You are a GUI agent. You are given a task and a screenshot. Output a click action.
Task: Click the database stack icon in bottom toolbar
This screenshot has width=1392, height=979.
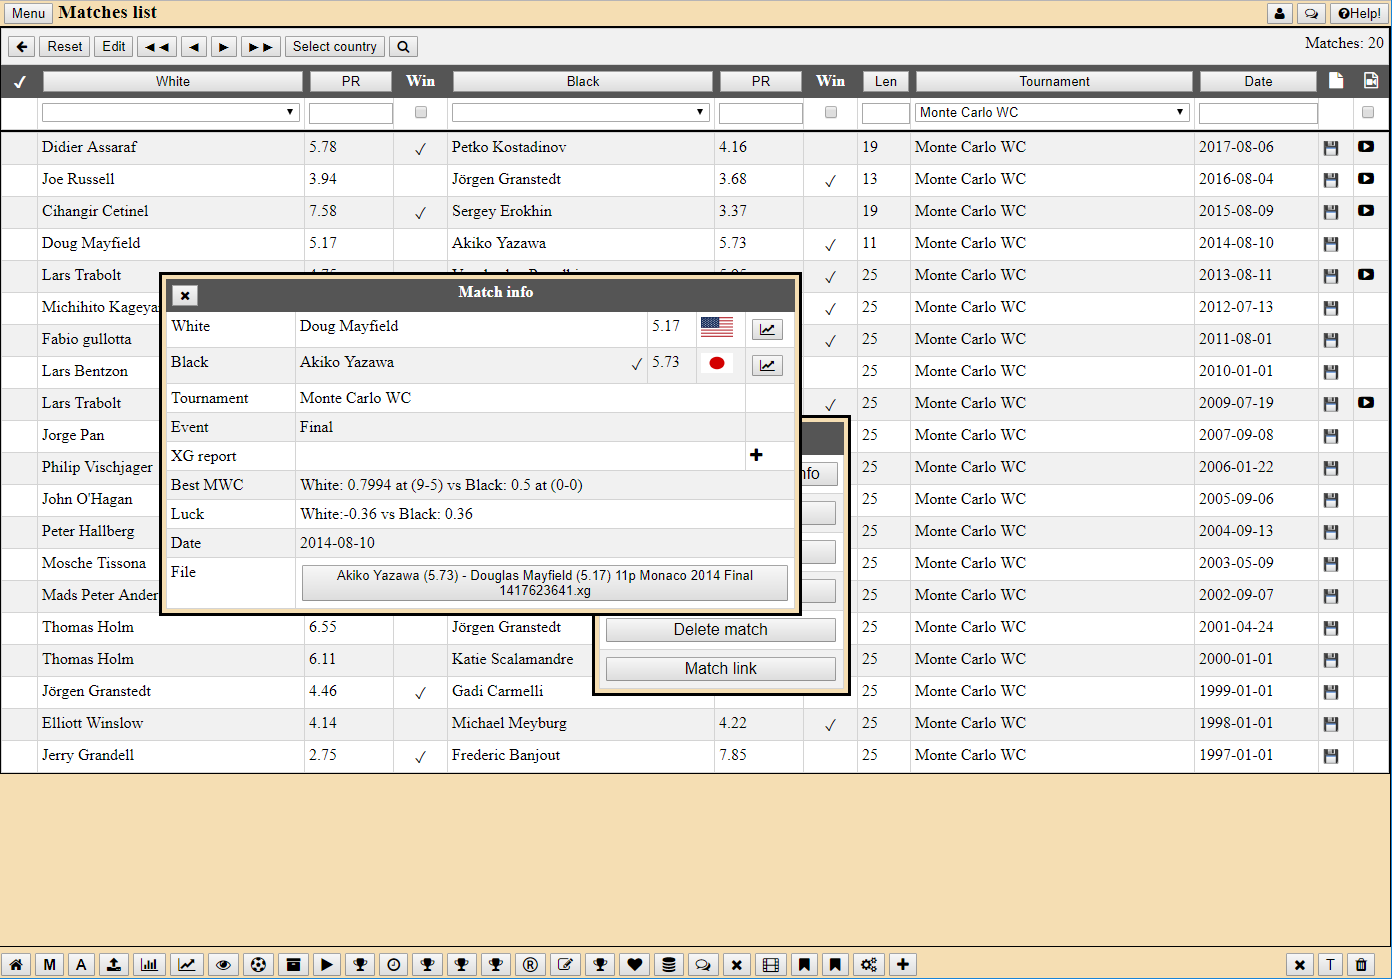pos(669,965)
